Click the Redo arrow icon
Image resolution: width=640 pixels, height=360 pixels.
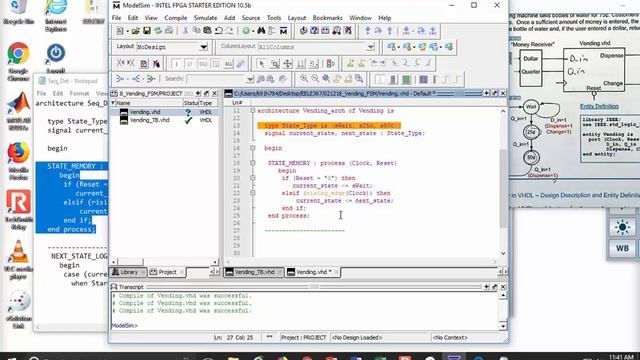229,31
